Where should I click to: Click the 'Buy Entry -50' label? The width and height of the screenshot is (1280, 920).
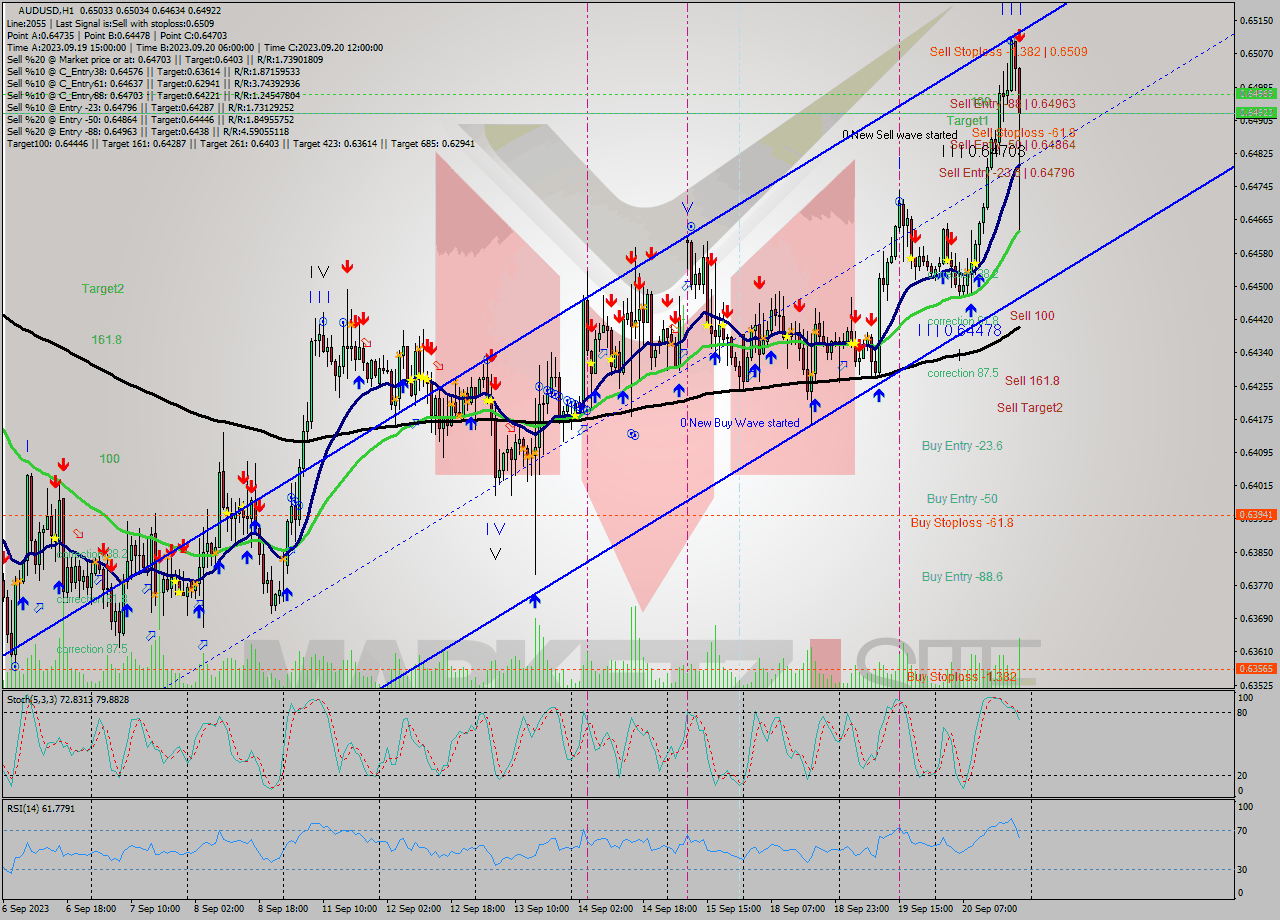coord(961,499)
